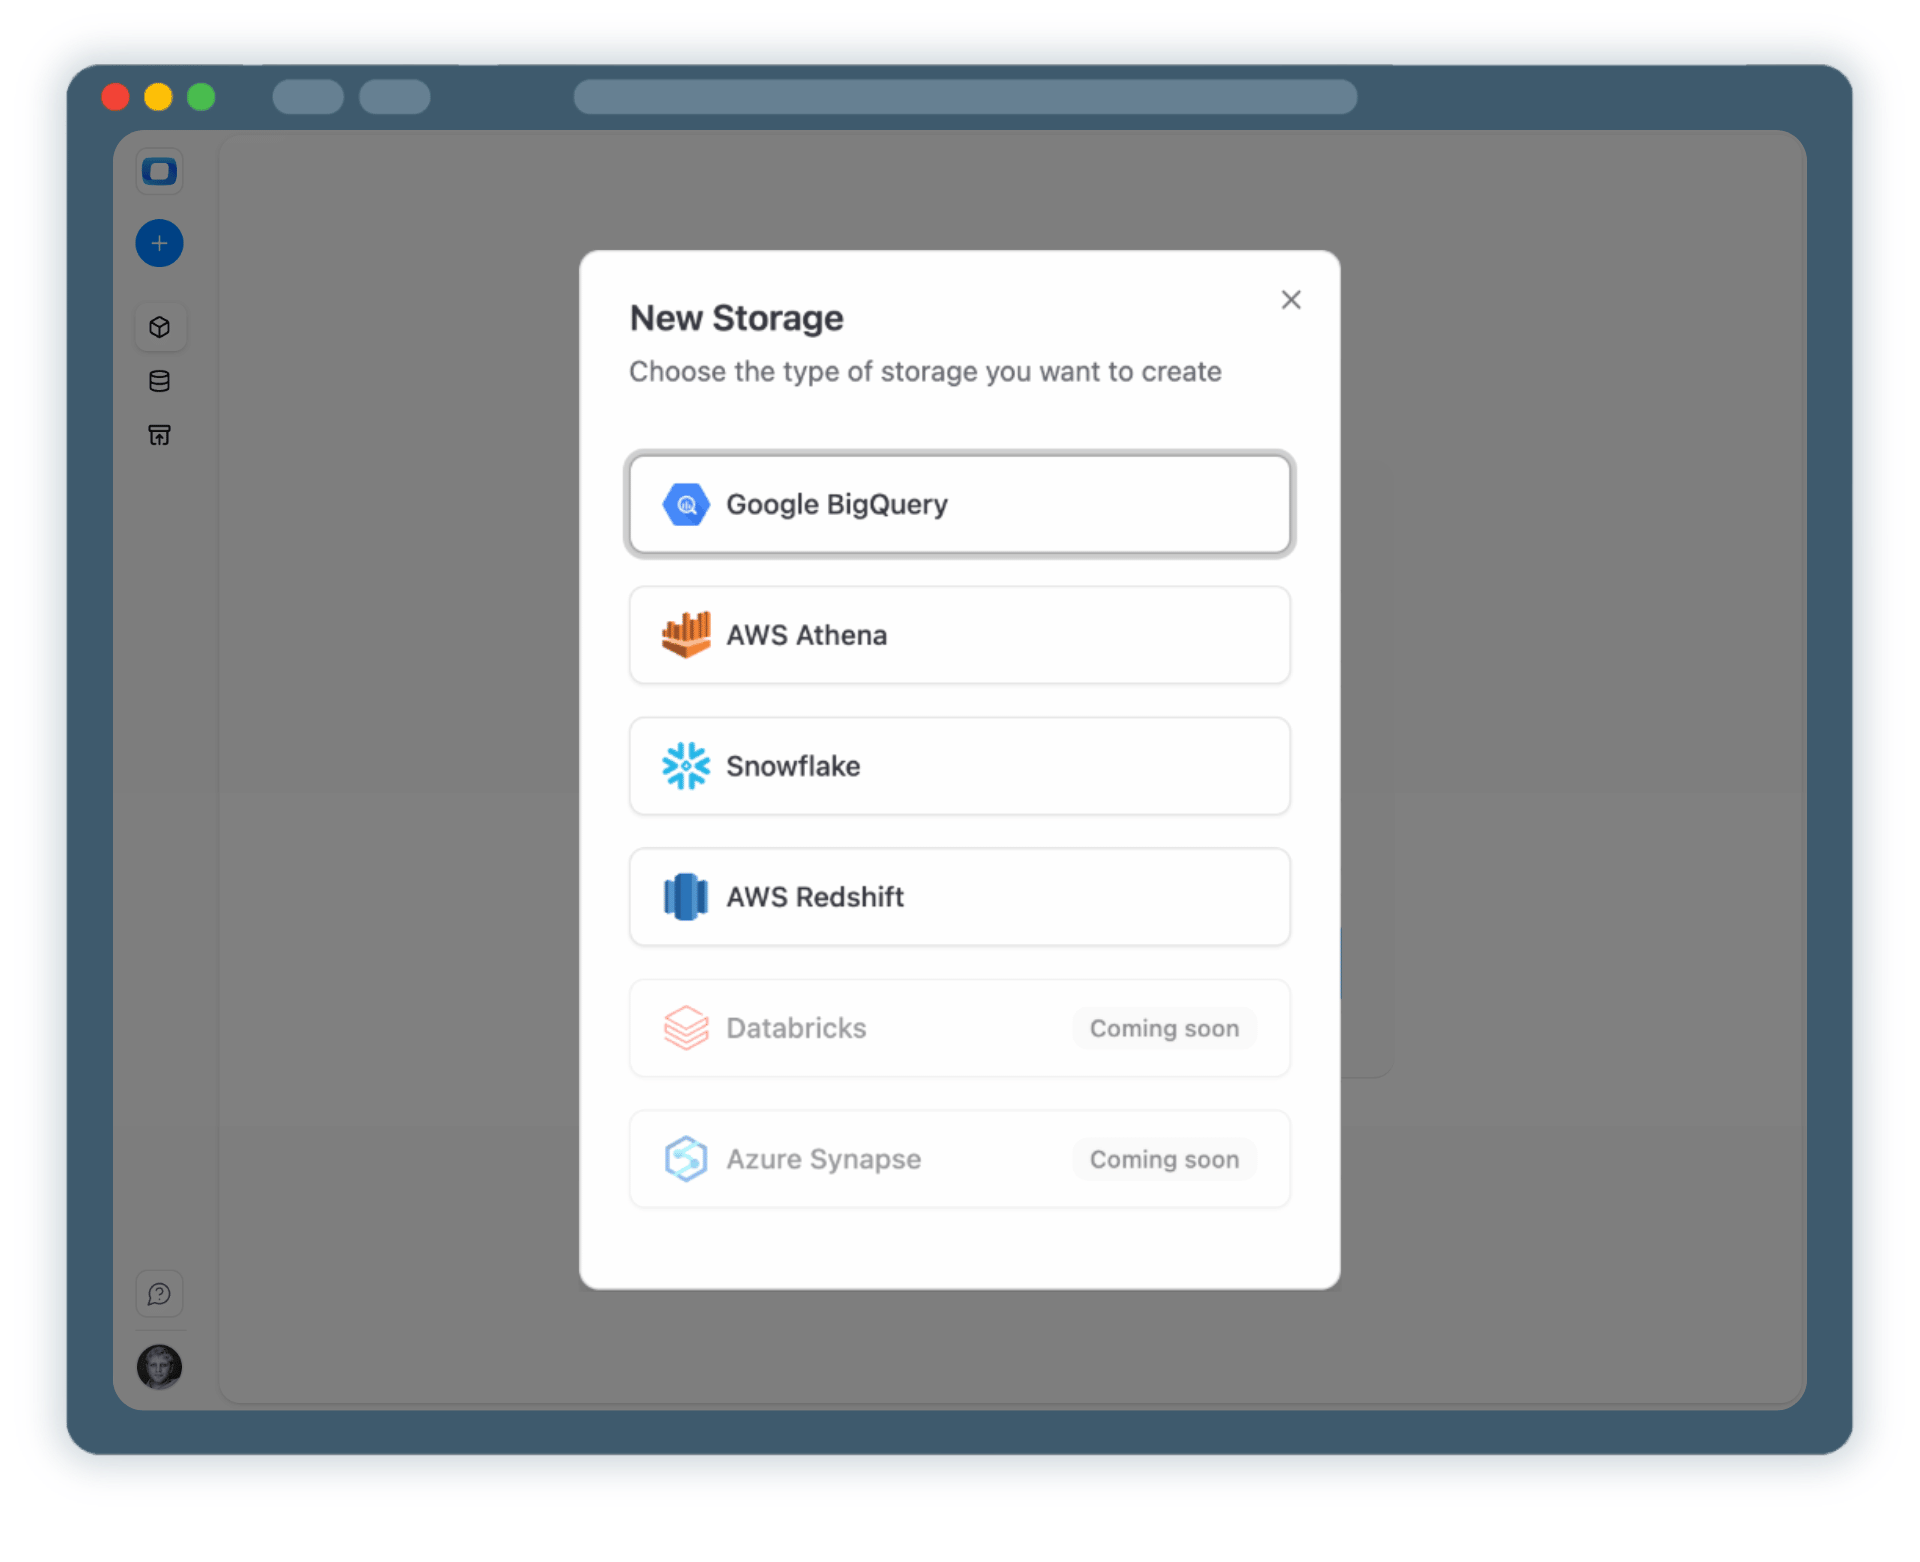Open the database storages section in sidebar
Viewport: 1920px width, 1562px height.
click(x=159, y=381)
